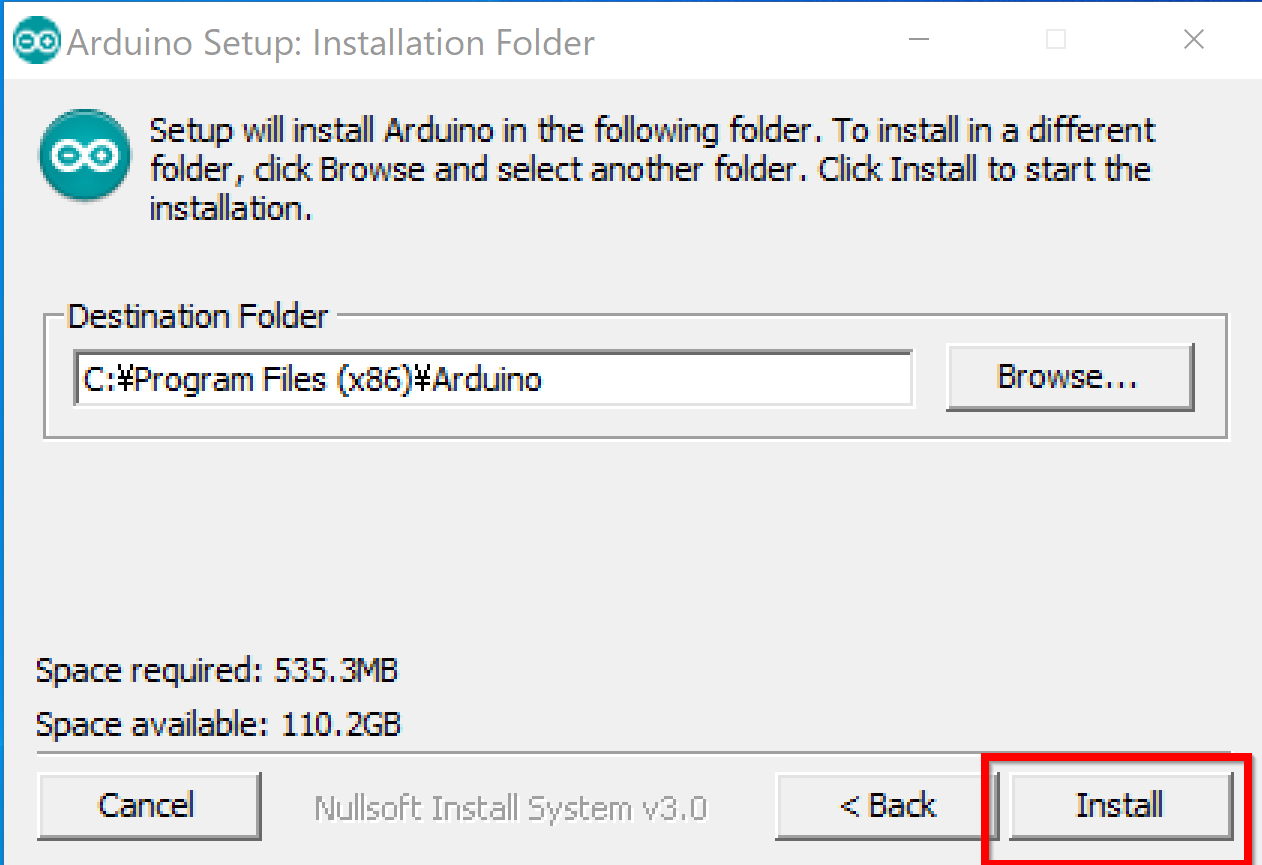Click blank space under the path field inside group box
1262x865 pixels.
click(500, 422)
